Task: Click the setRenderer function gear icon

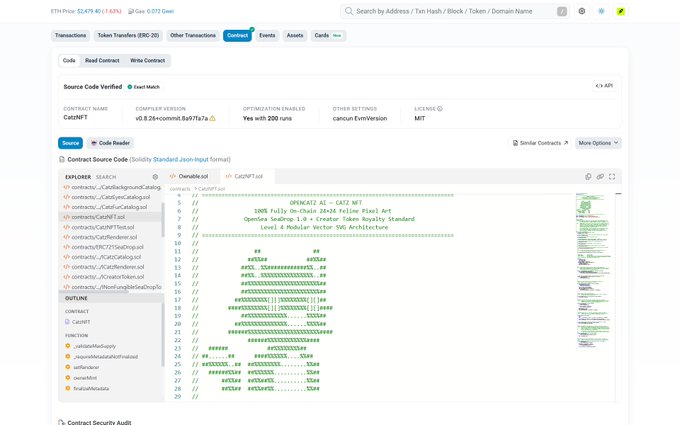Action: pyautogui.click(x=68, y=367)
